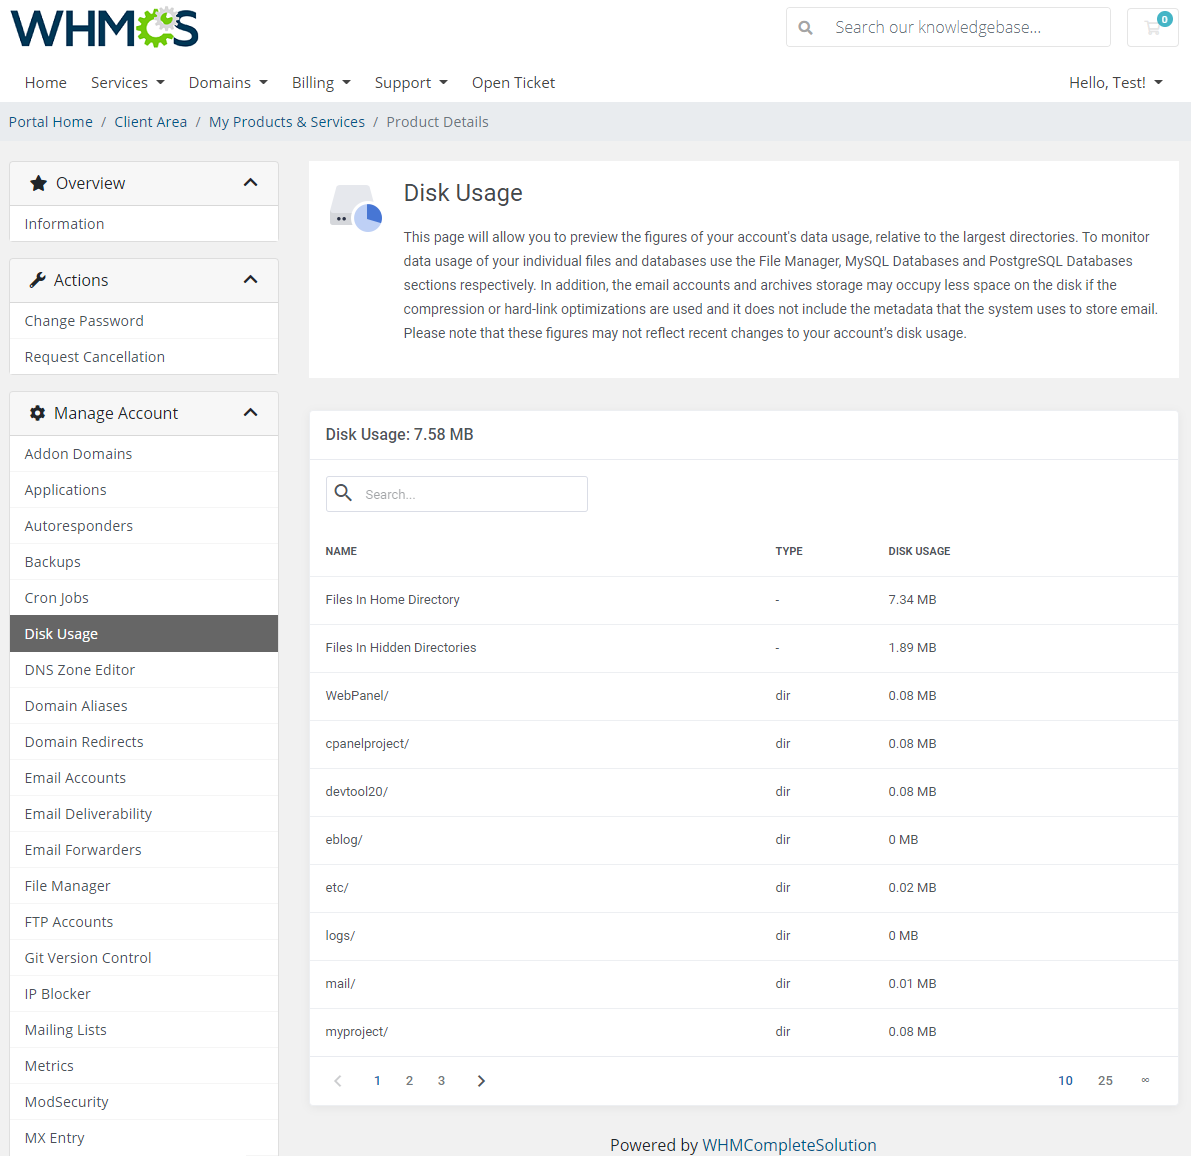Open the Billing dropdown menu
Screen dimensions: 1191x1156
321,82
